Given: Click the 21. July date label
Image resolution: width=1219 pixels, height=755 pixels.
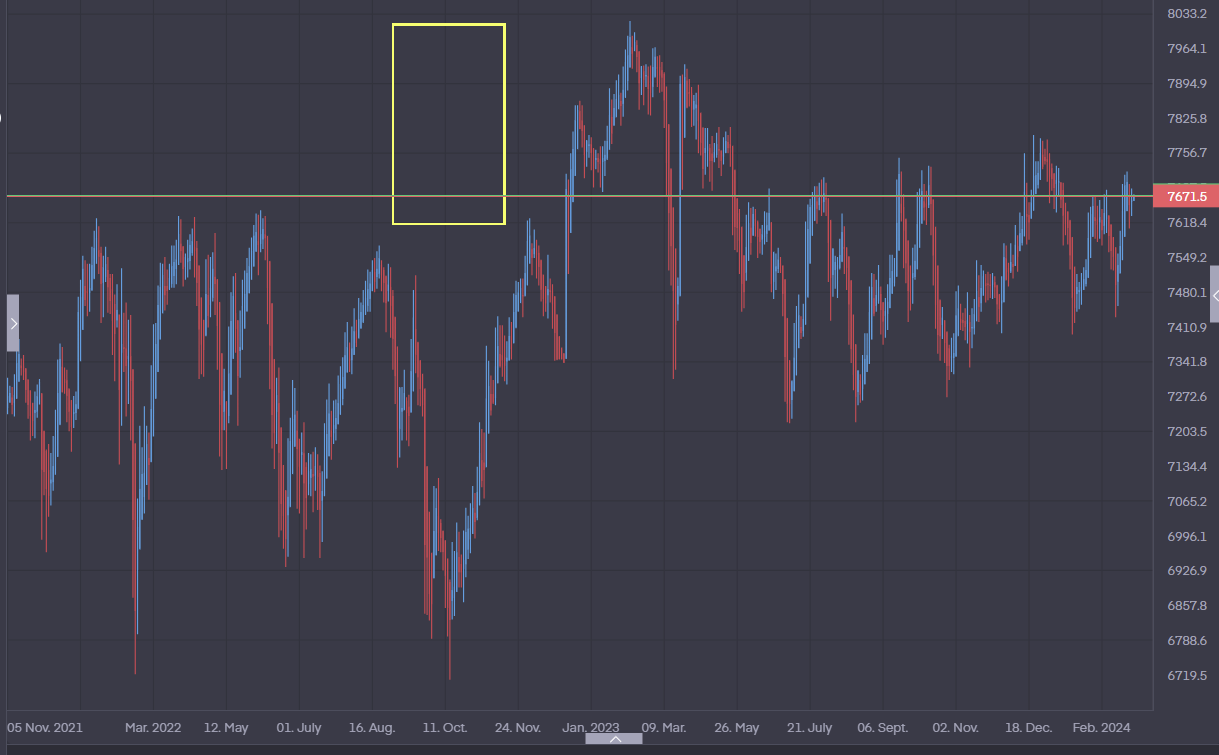Looking at the screenshot, I should tap(809, 728).
